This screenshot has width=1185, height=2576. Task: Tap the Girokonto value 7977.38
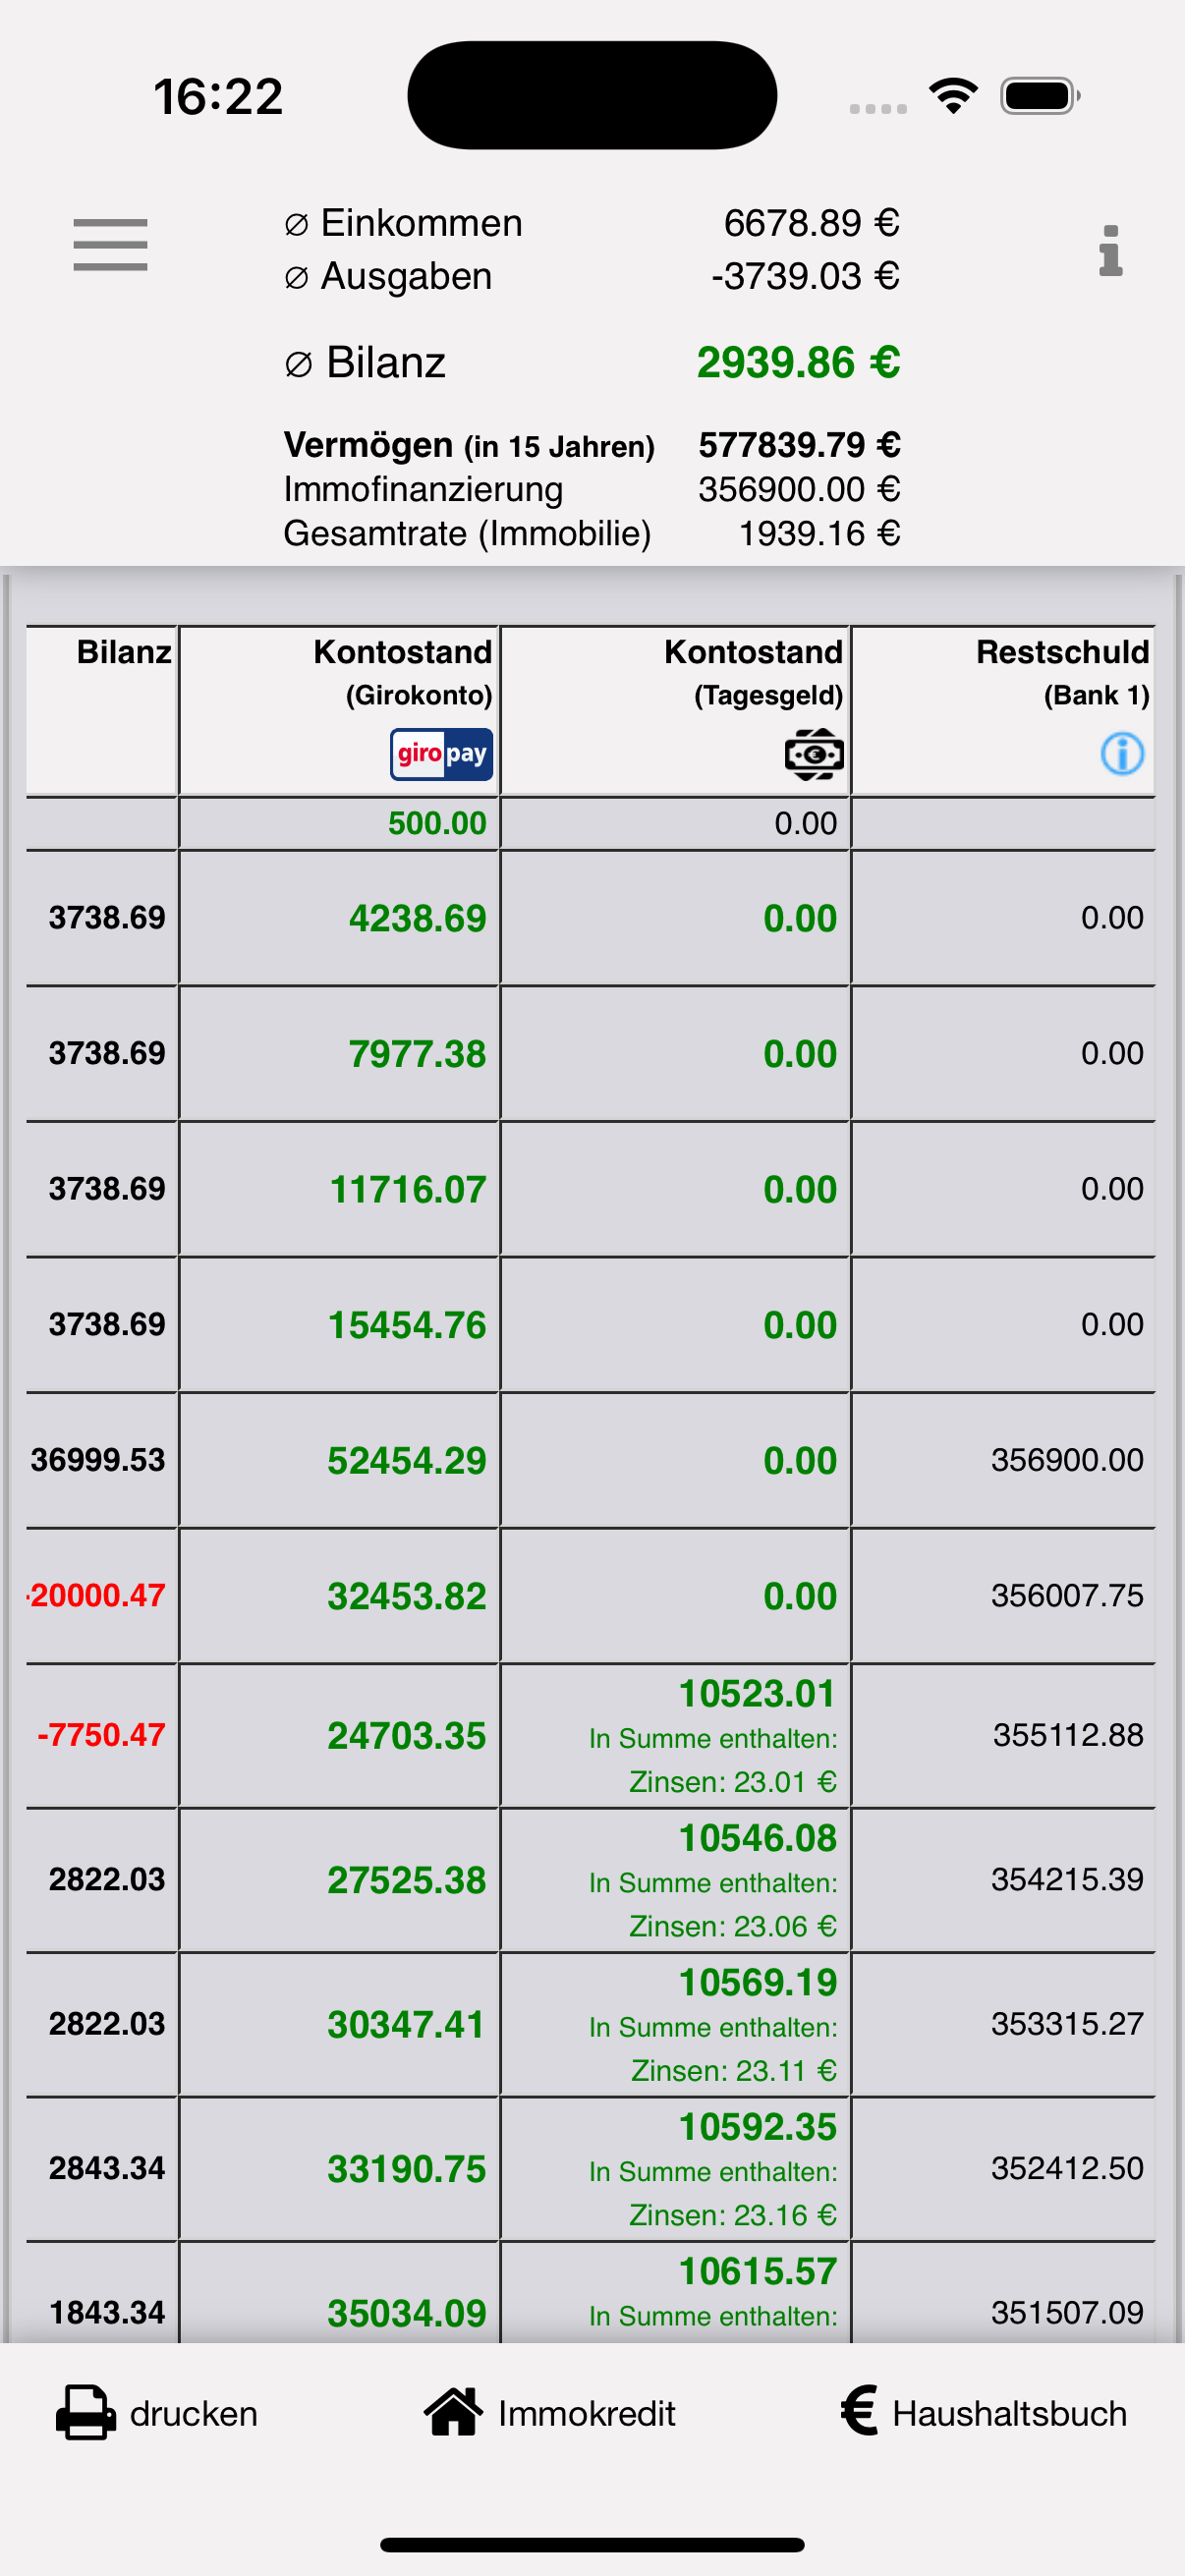tap(417, 1054)
